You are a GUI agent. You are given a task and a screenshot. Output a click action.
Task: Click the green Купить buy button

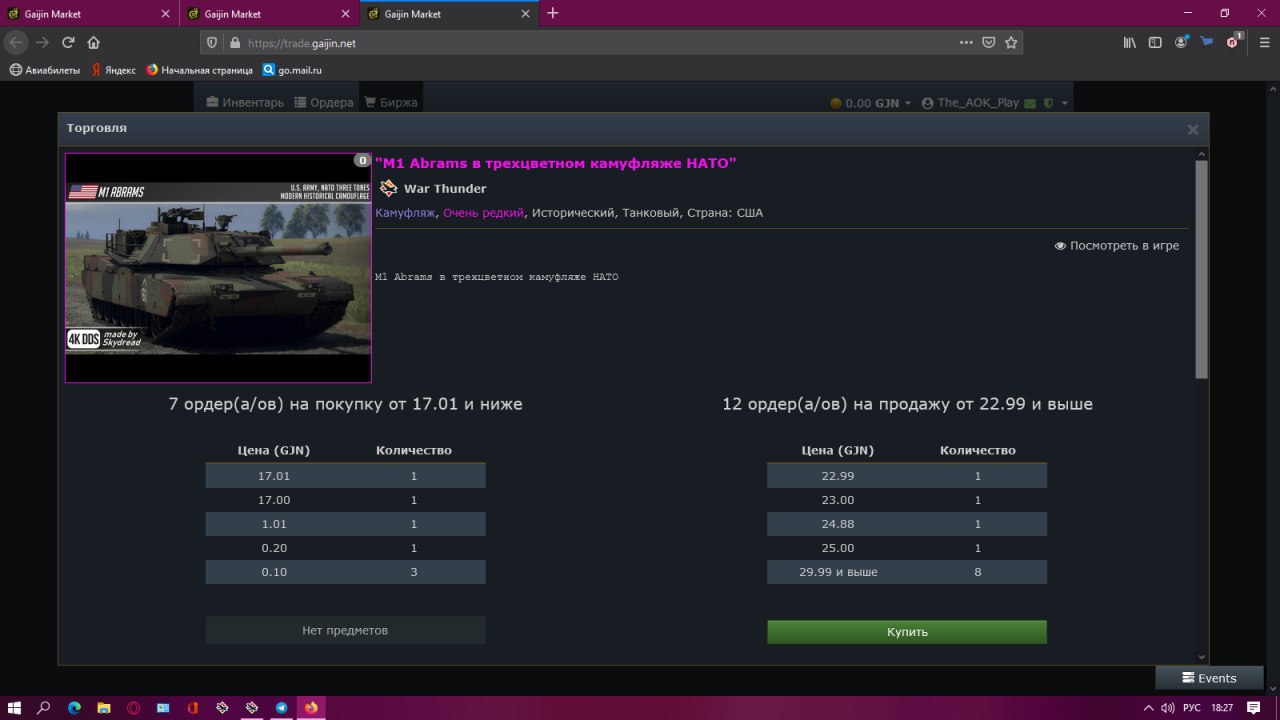tap(907, 632)
